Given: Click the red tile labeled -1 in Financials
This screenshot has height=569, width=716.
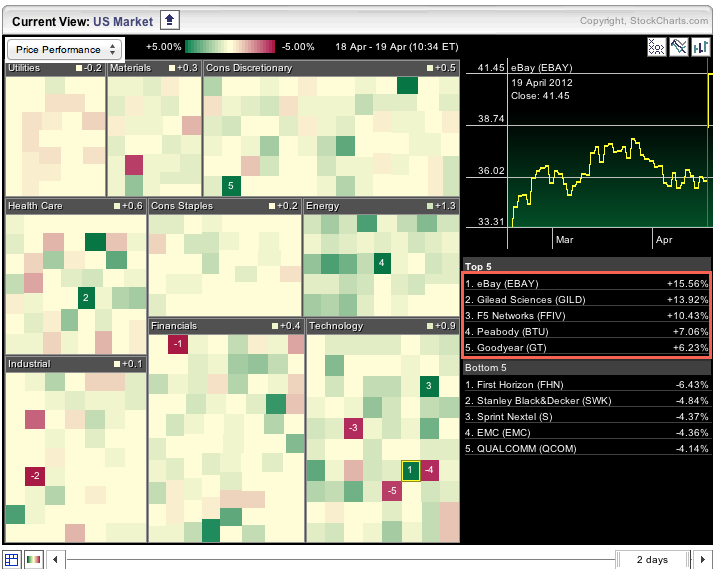Looking at the screenshot, I should (x=178, y=344).
